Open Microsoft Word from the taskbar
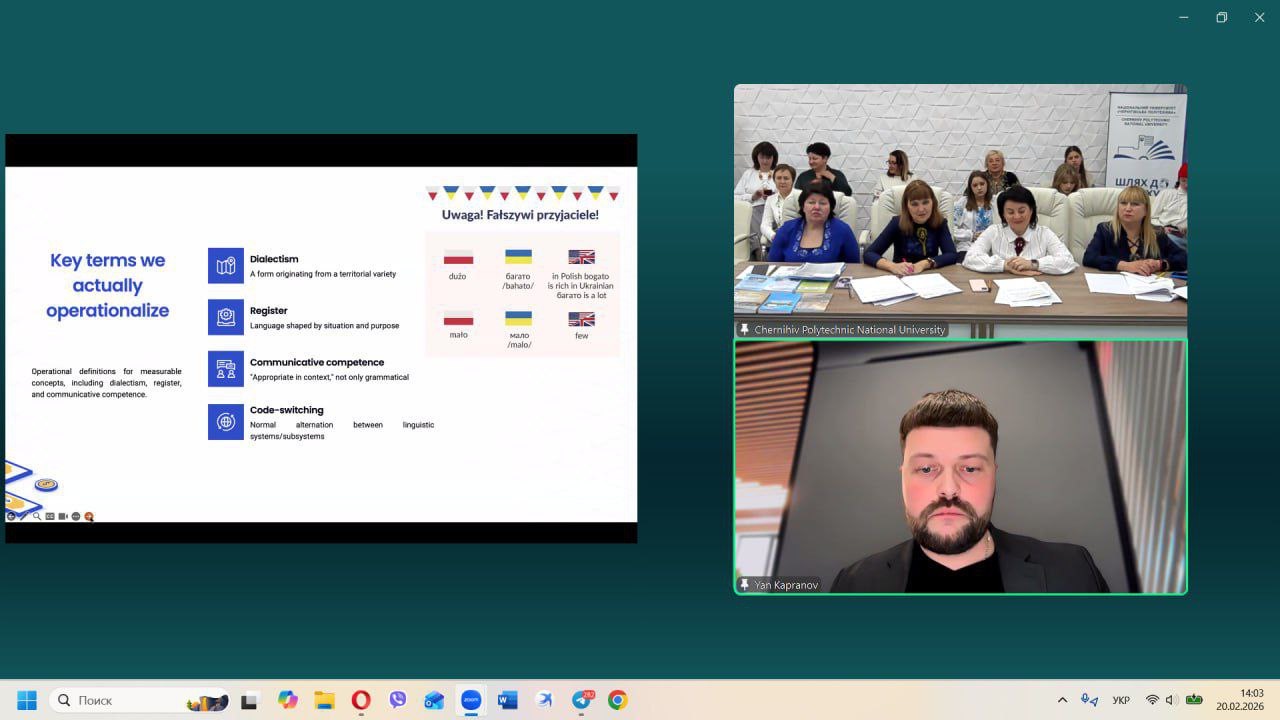 [507, 700]
